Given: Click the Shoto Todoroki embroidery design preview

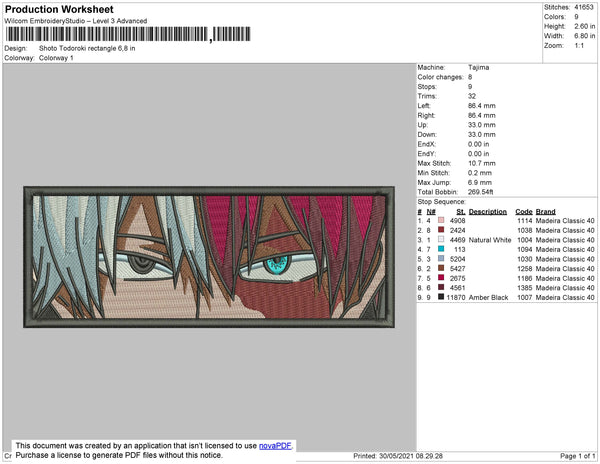Looking at the screenshot, I should tap(209, 257).
